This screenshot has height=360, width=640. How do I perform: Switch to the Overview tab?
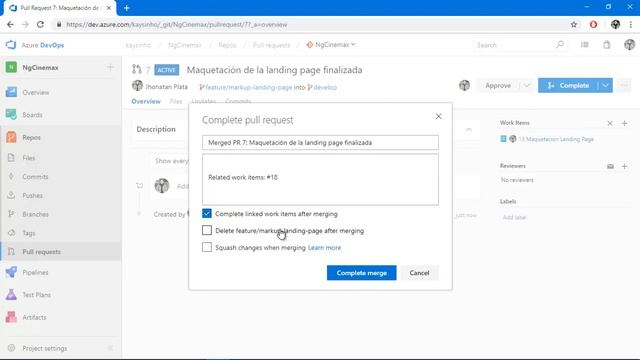(146, 101)
